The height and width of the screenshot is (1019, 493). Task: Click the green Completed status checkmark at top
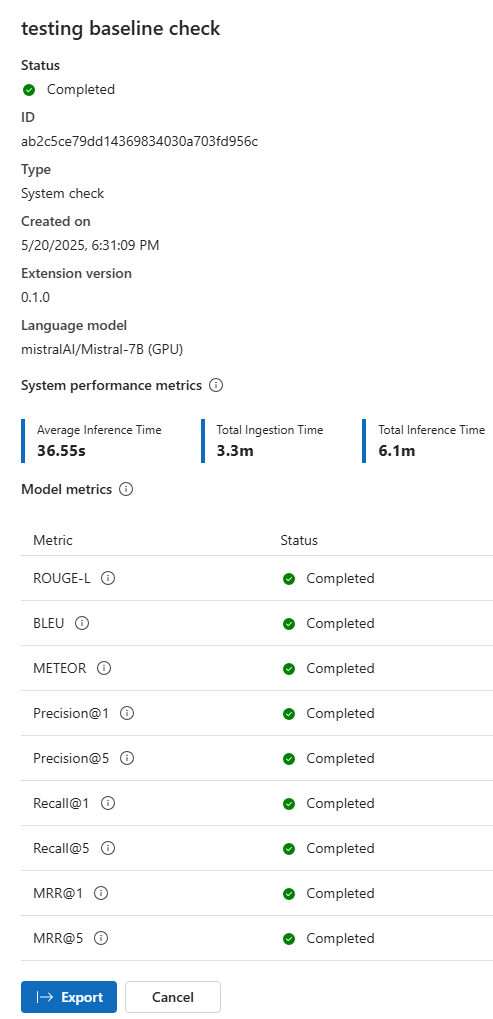coord(29,90)
